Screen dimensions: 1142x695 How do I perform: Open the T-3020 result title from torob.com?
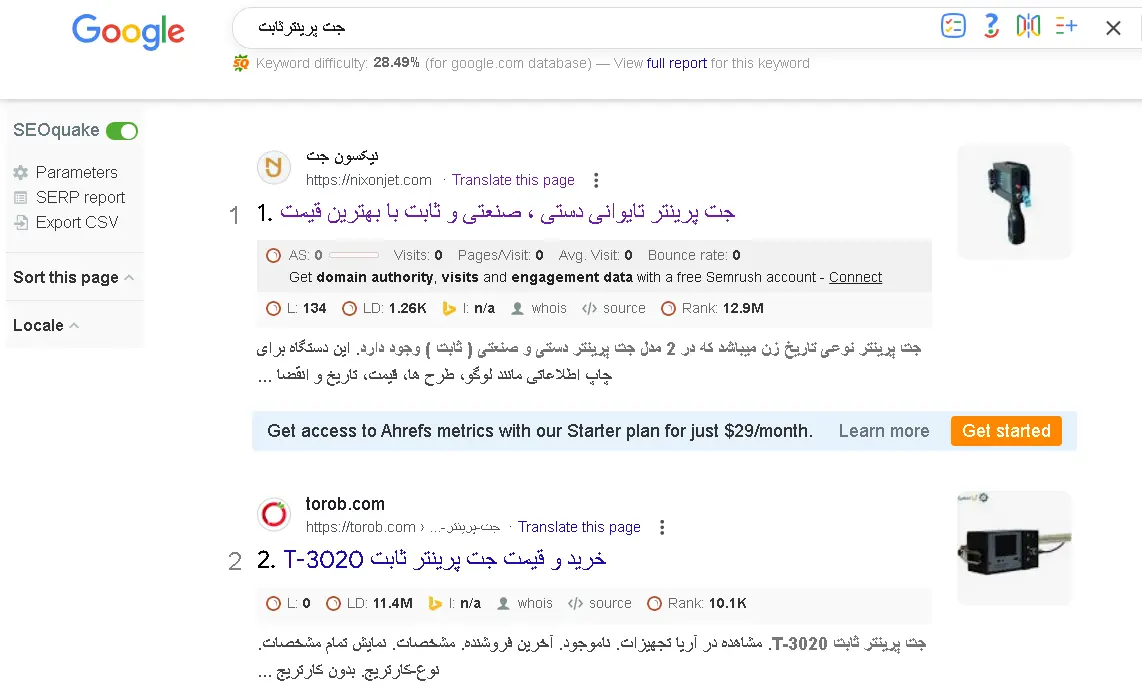pos(444,559)
